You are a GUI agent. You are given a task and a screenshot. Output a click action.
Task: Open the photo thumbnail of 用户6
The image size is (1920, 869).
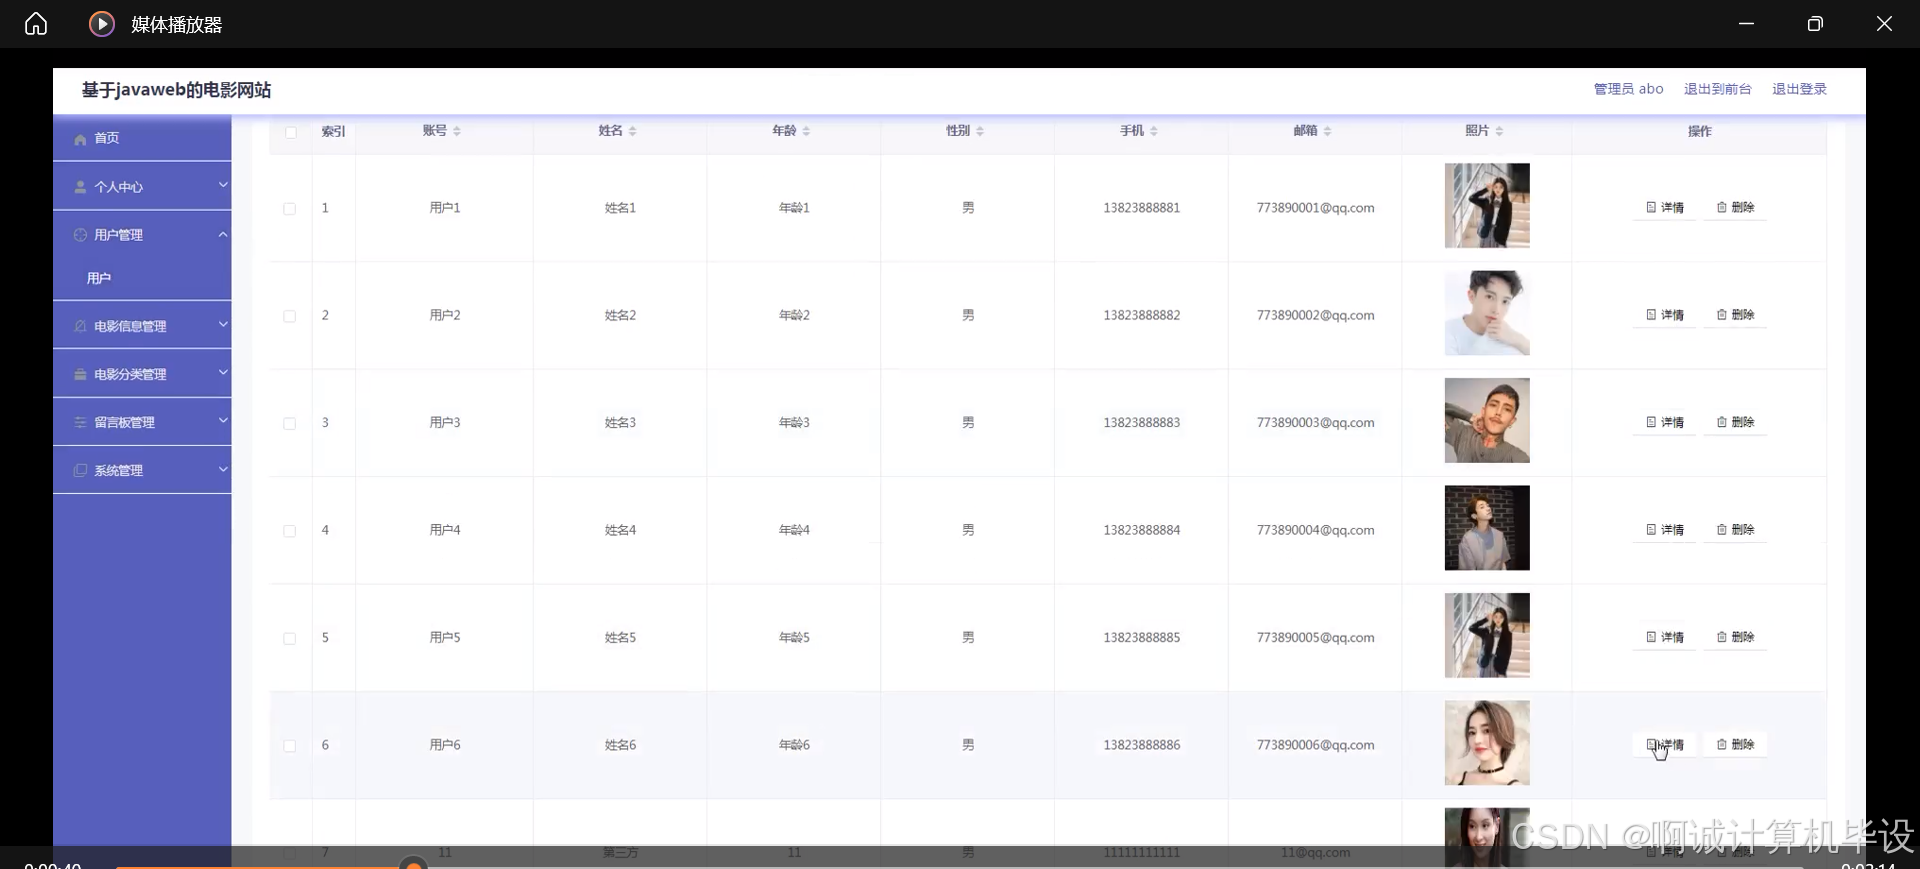pos(1487,743)
